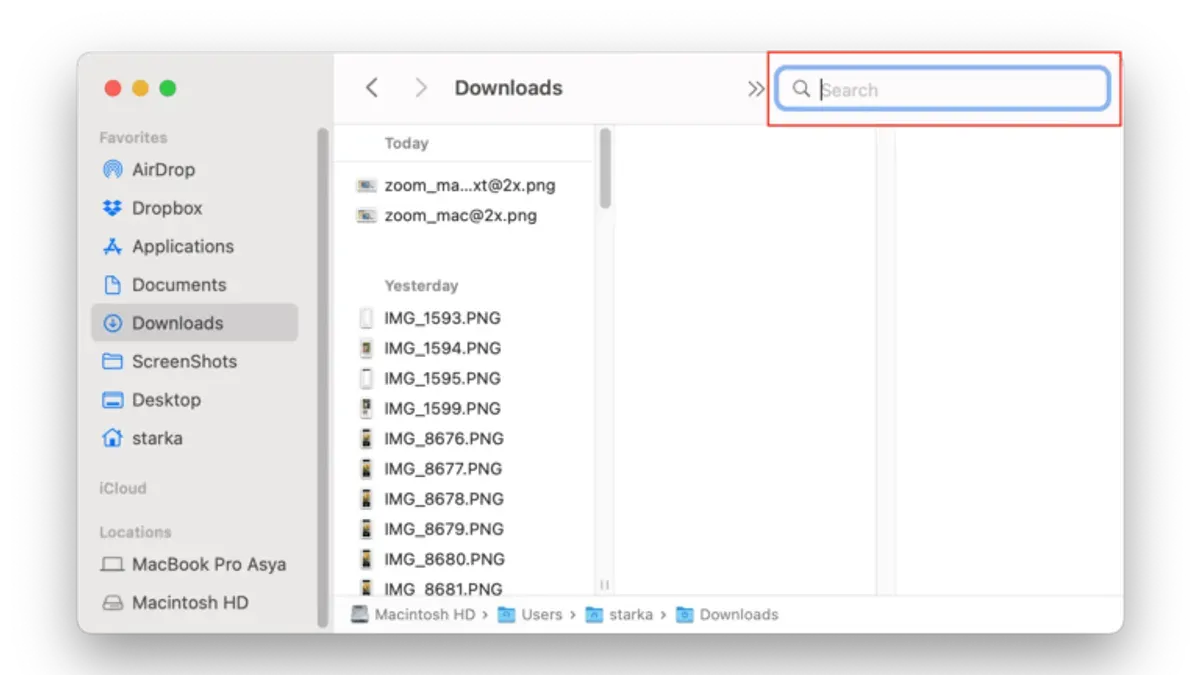Select file name IMG_1599.PNG

(443, 408)
